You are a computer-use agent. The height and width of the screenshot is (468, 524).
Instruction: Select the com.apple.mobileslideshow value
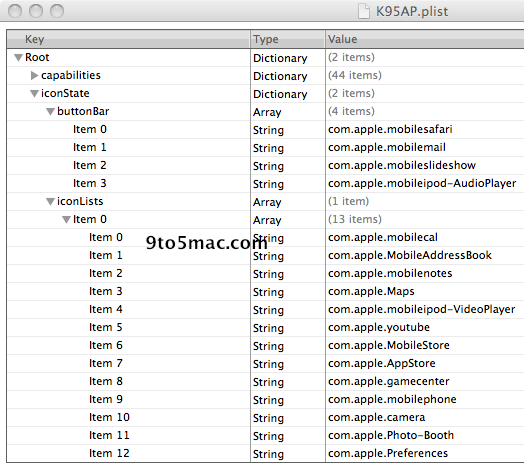(x=402, y=165)
